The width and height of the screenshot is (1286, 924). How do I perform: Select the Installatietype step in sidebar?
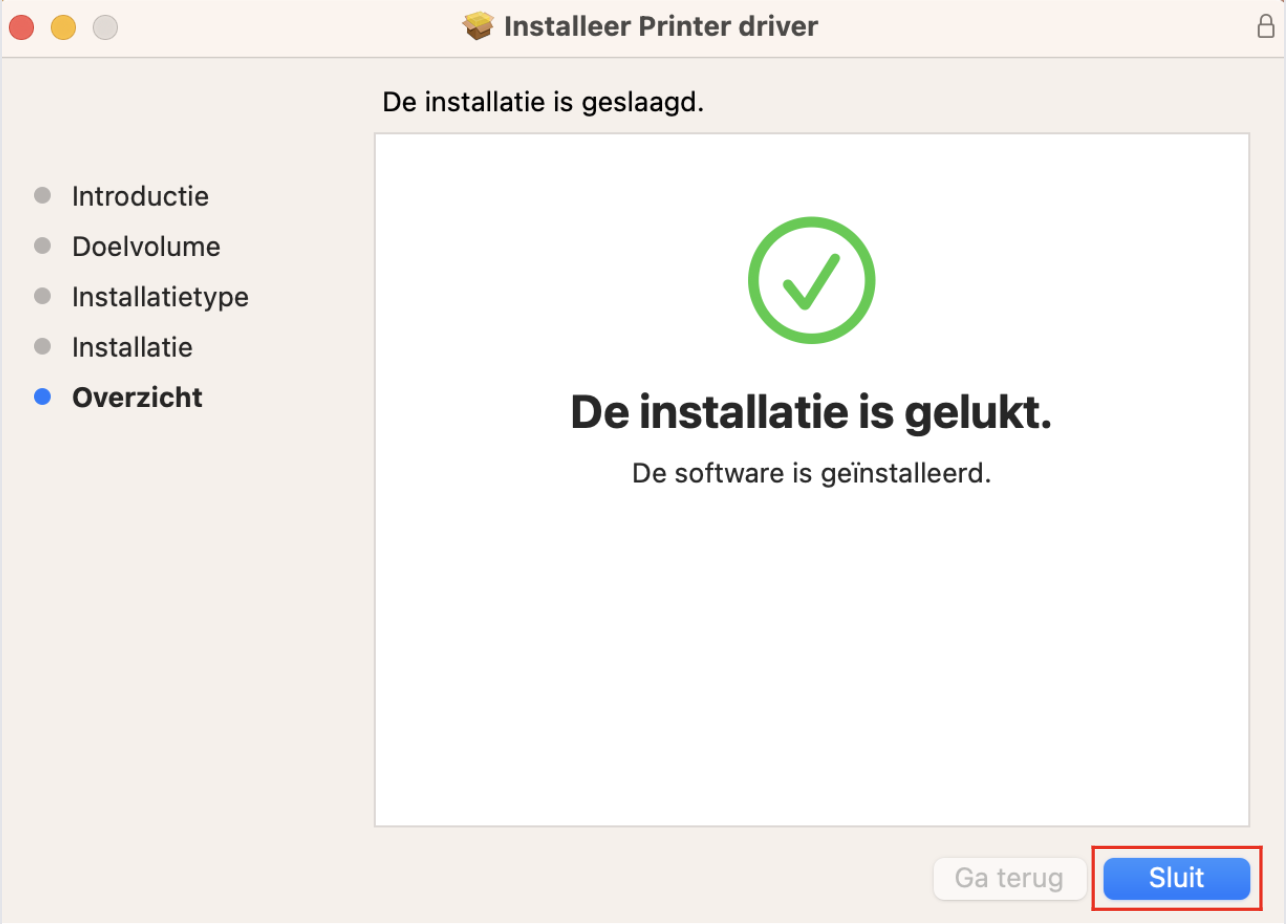click(x=160, y=297)
